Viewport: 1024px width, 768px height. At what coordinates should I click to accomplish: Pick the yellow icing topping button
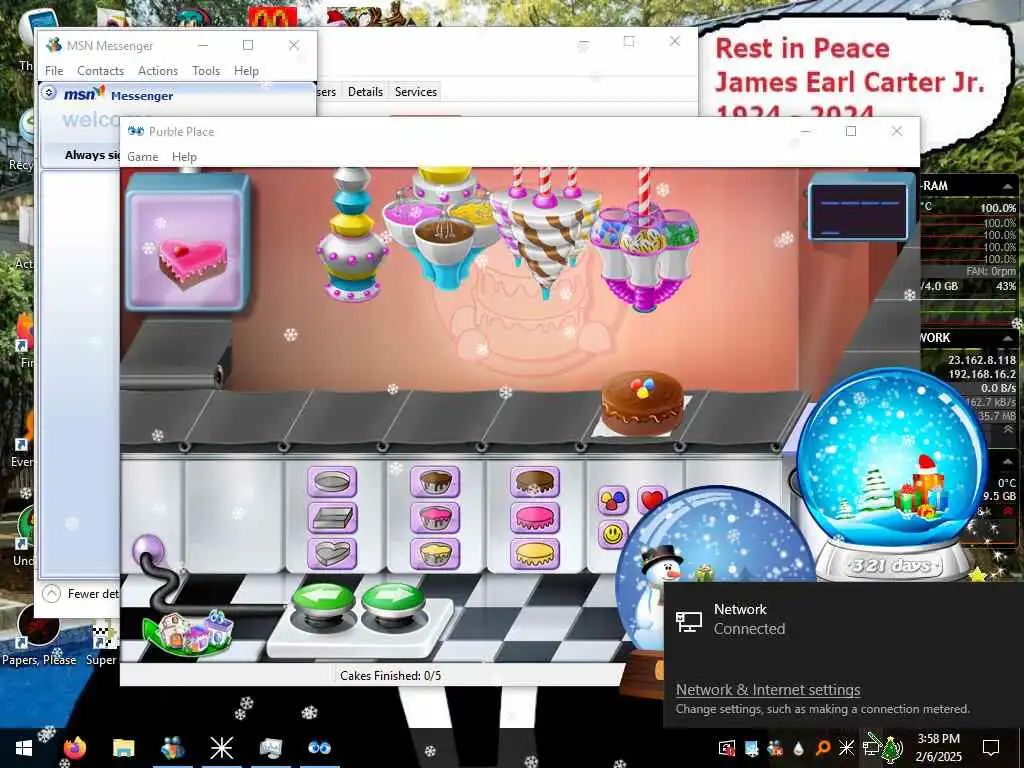point(535,554)
